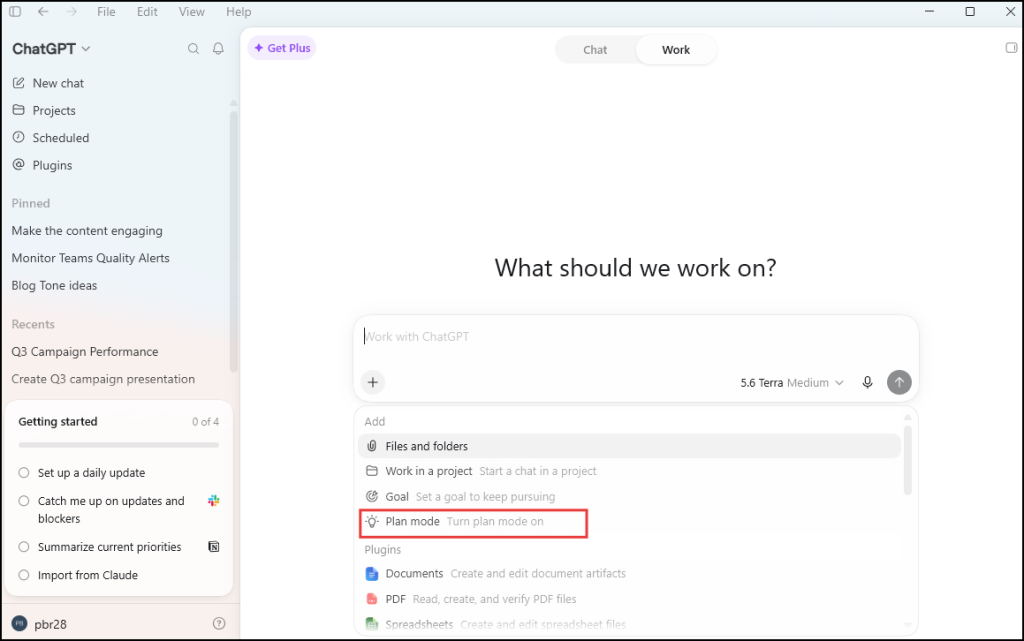
Task: Open help question mark icon
Action: [x=219, y=623]
